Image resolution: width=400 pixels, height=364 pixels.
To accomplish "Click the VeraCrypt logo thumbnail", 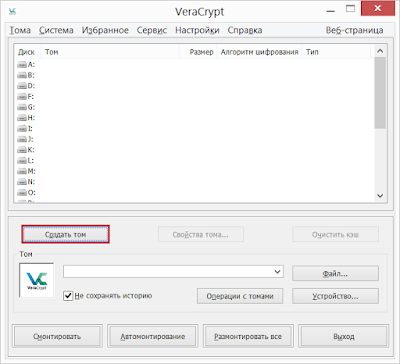I will (37, 280).
